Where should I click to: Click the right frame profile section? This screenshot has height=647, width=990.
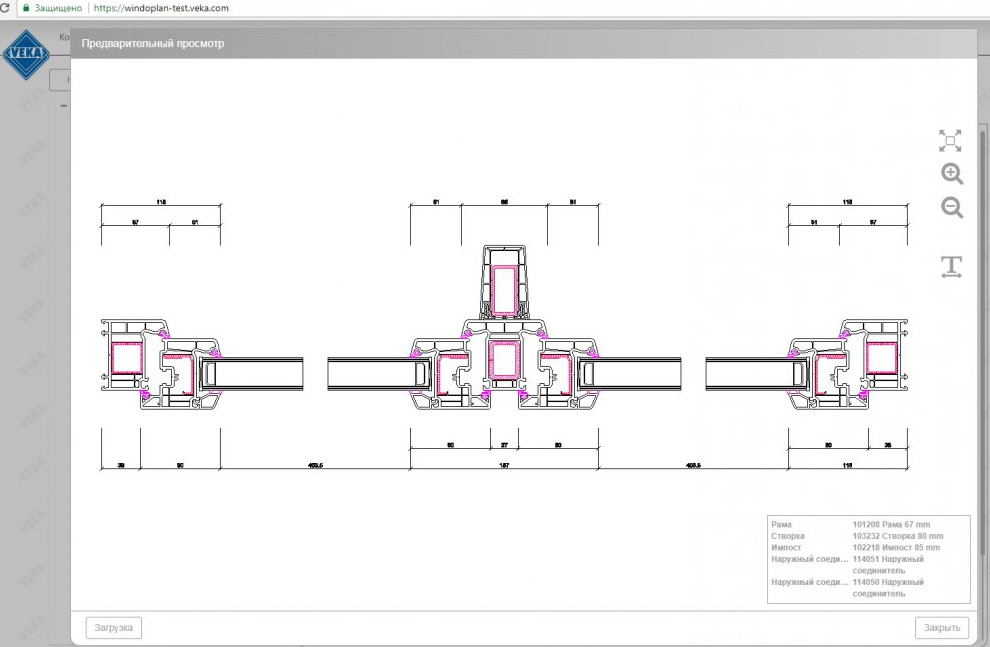pyautogui.click(x=881, y=360)
